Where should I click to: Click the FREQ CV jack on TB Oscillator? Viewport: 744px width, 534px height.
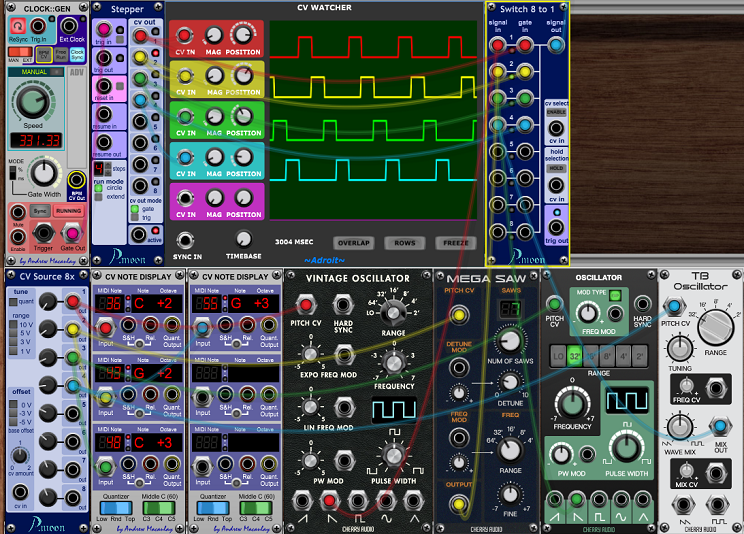click(716, 388)
